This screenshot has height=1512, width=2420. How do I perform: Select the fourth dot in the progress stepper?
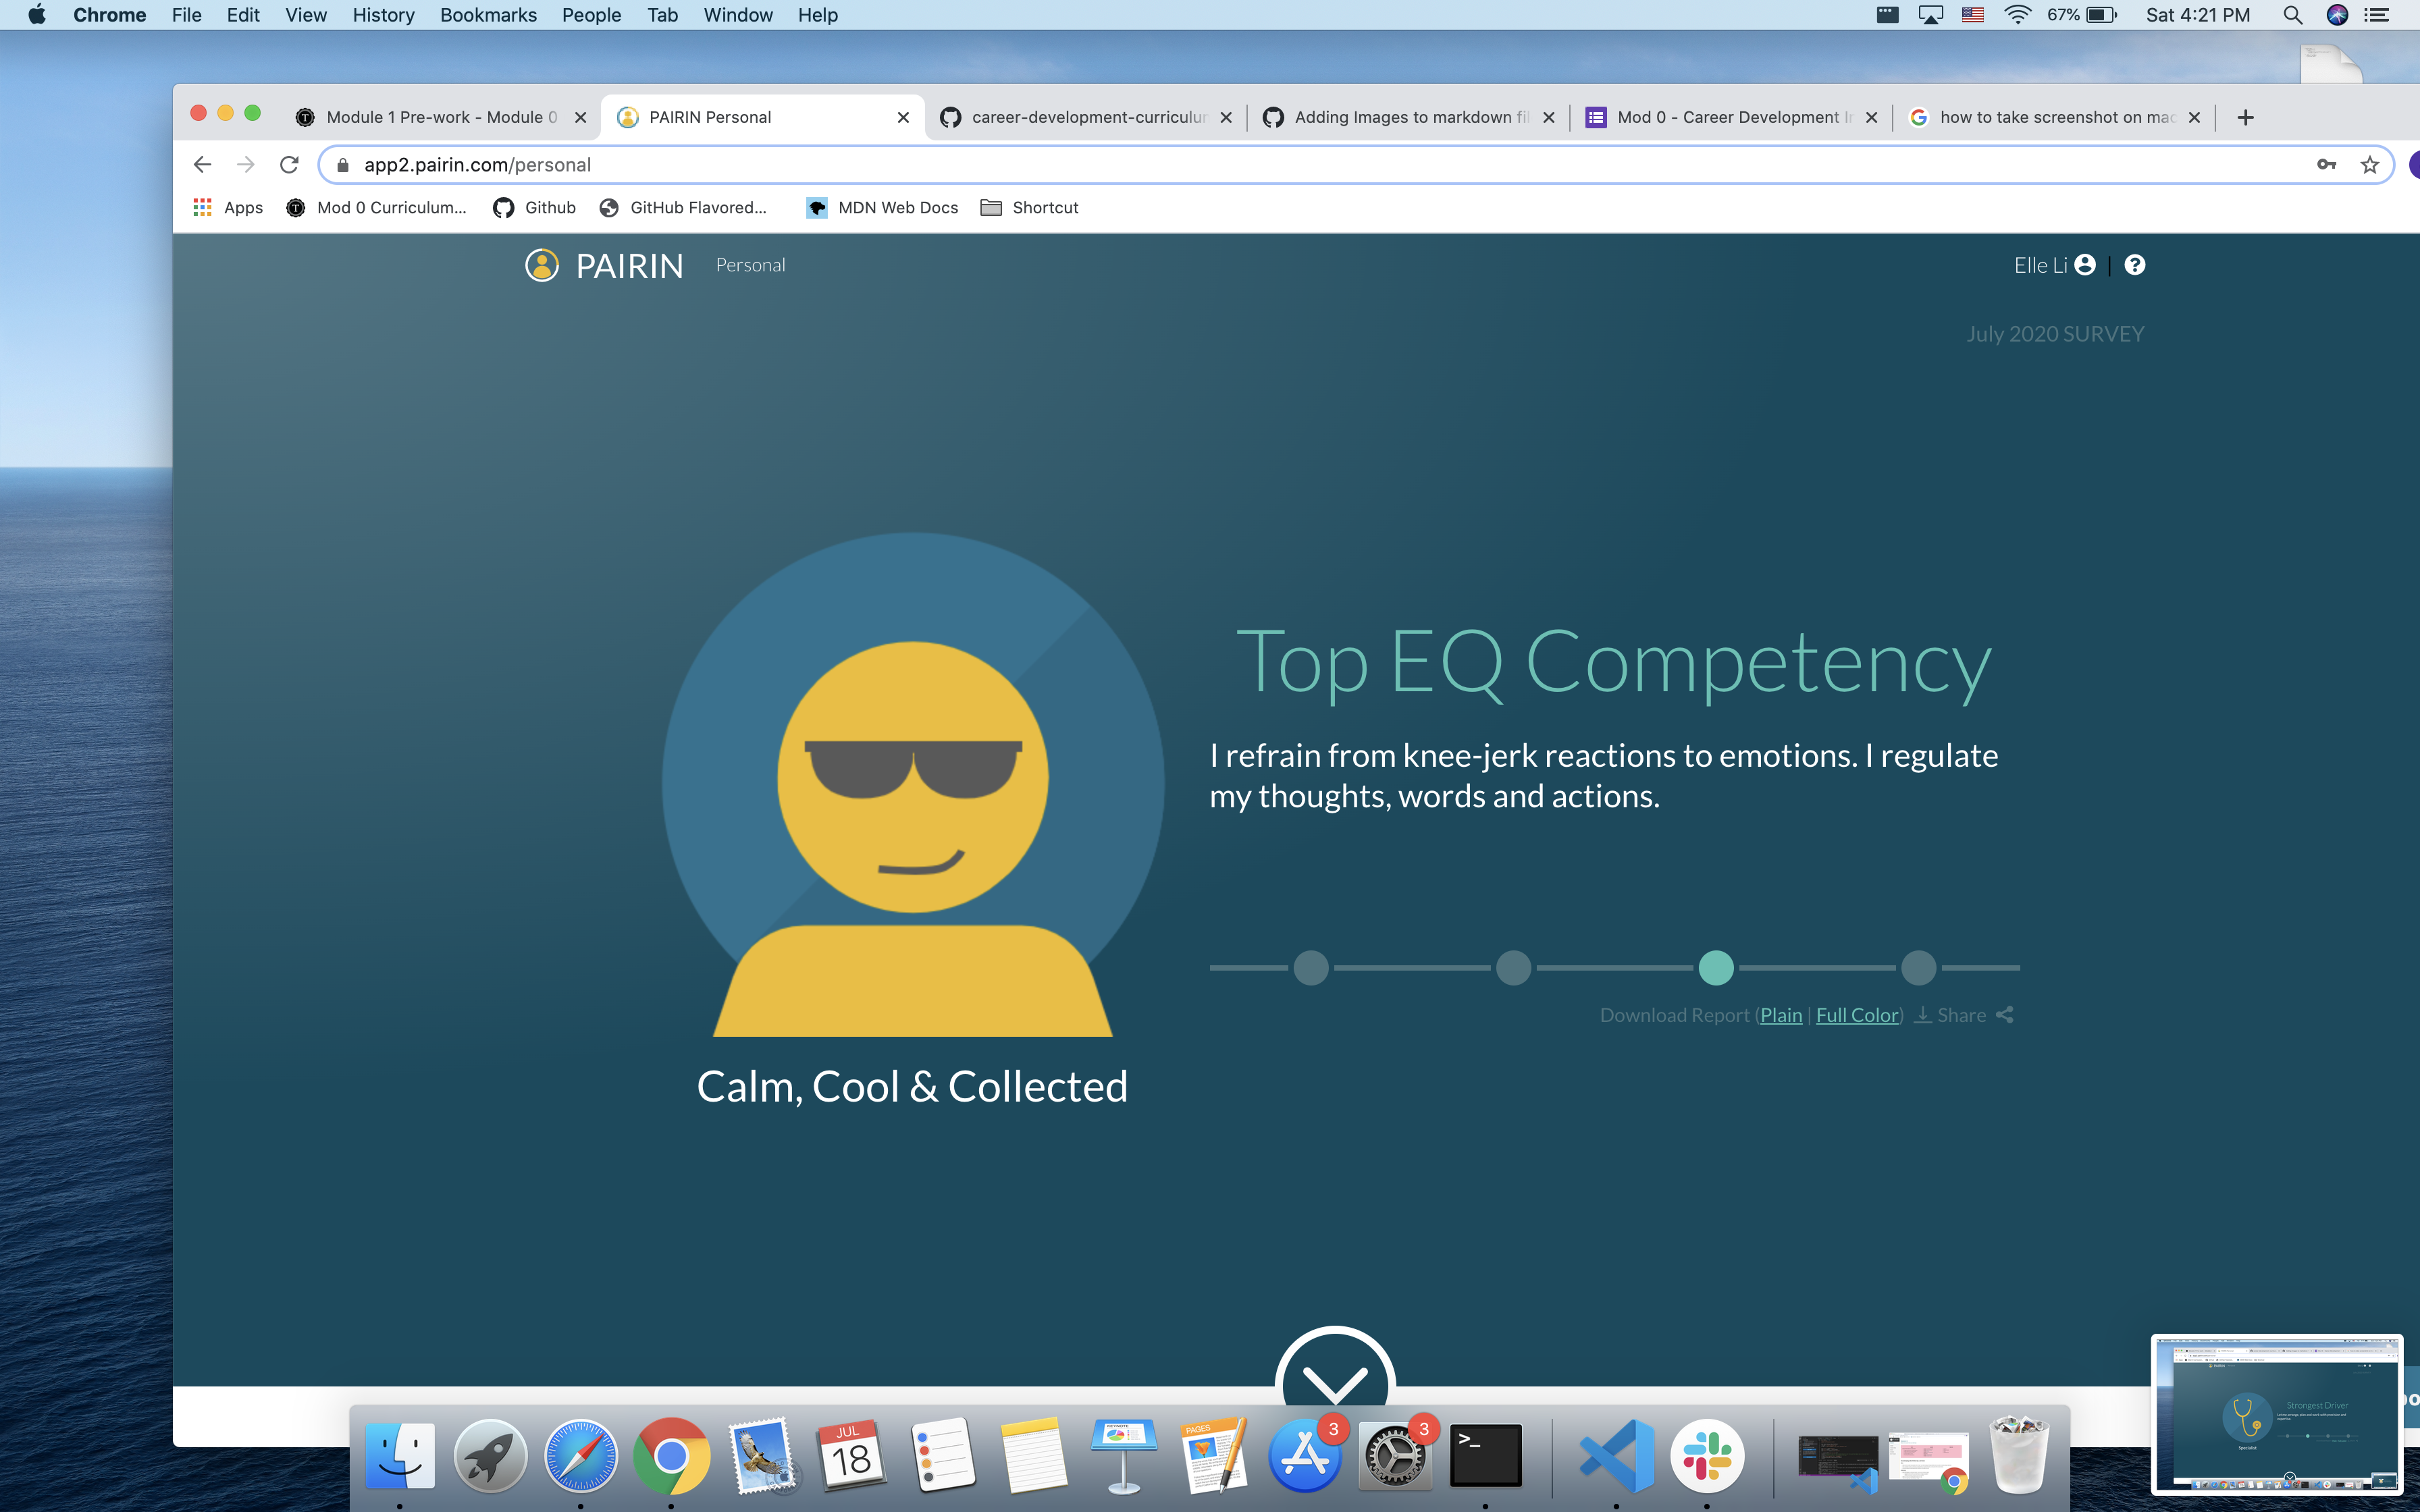coord(1918,968)
